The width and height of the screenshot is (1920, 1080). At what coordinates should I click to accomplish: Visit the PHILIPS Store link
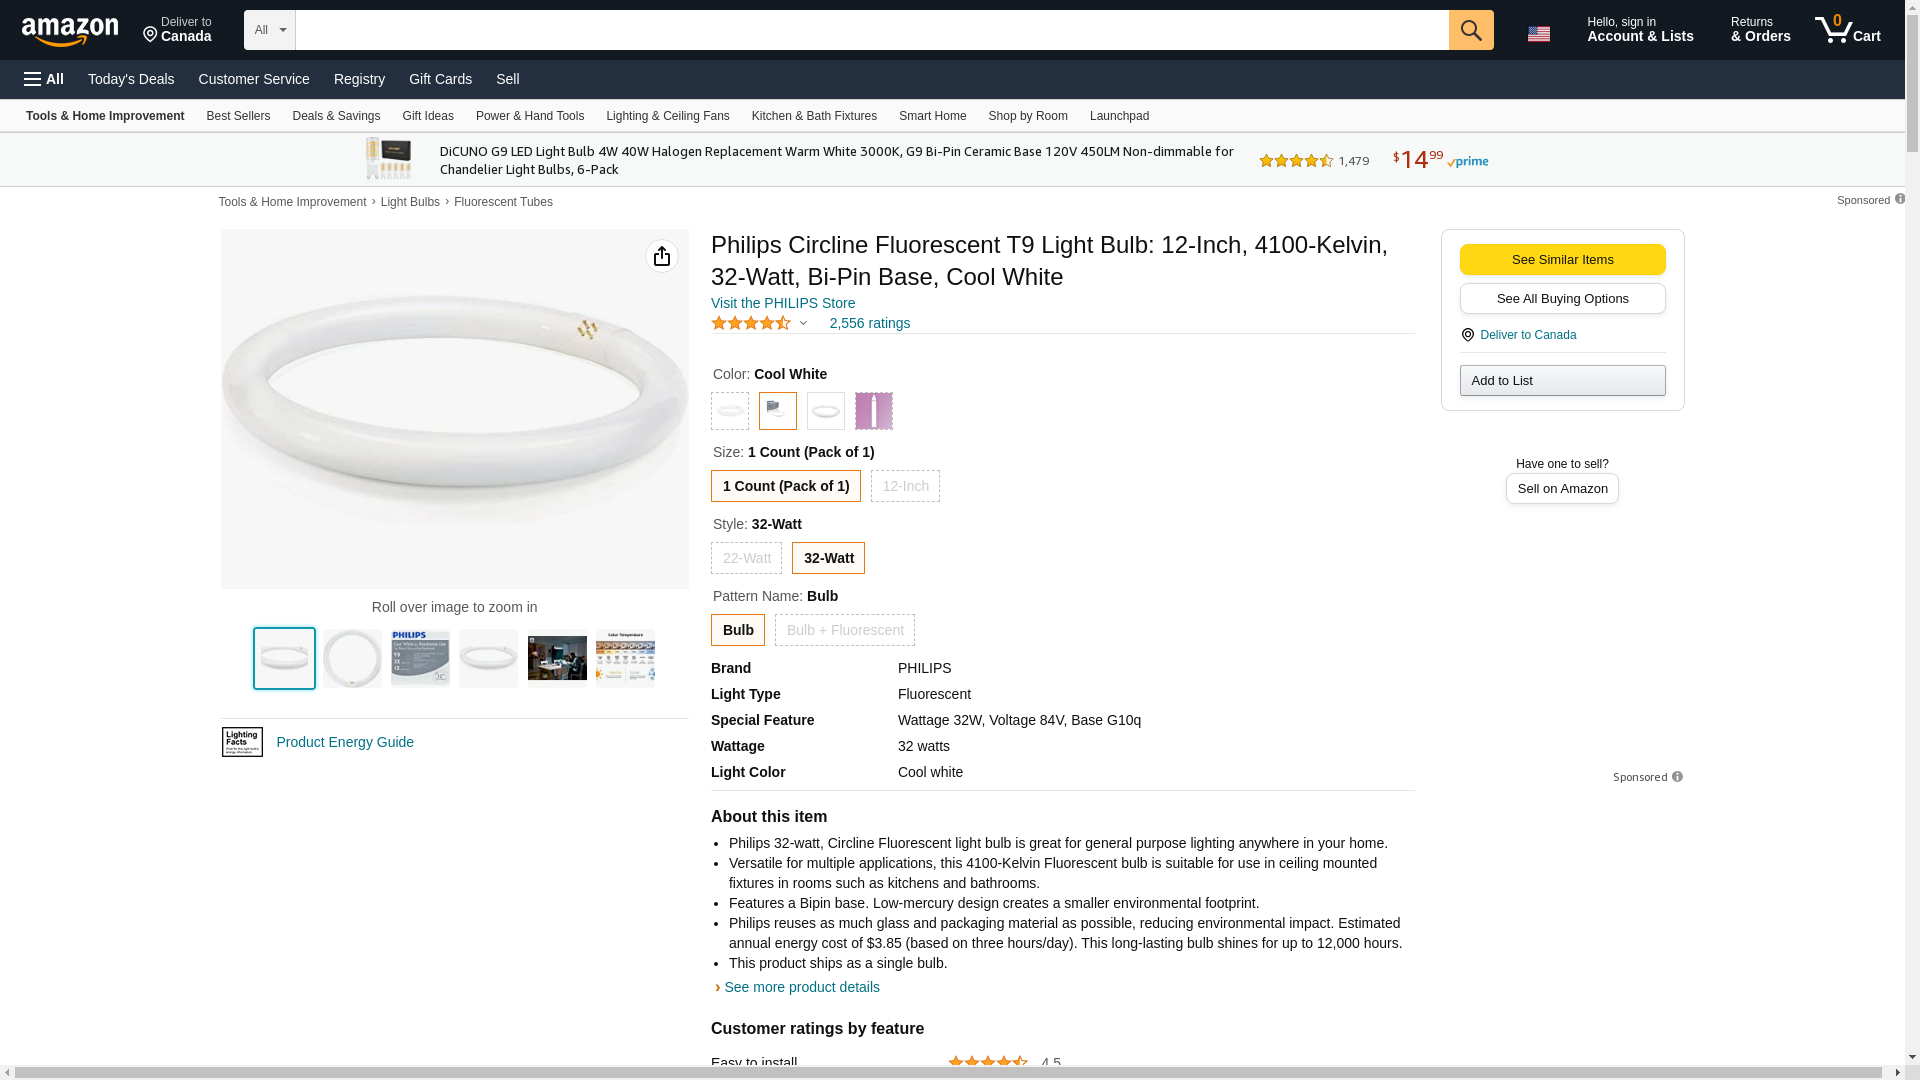(783, 303)
